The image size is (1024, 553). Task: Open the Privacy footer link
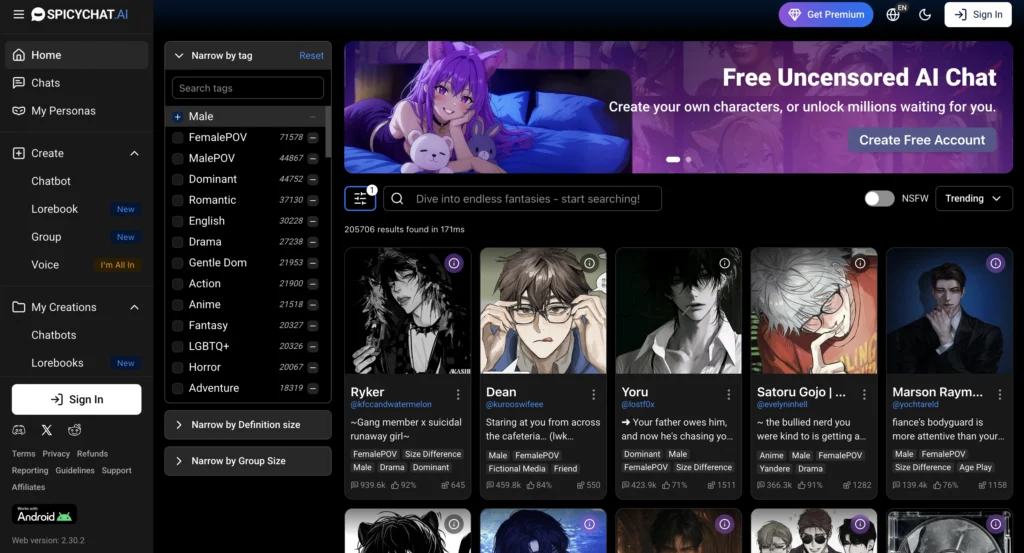point(56,454)
